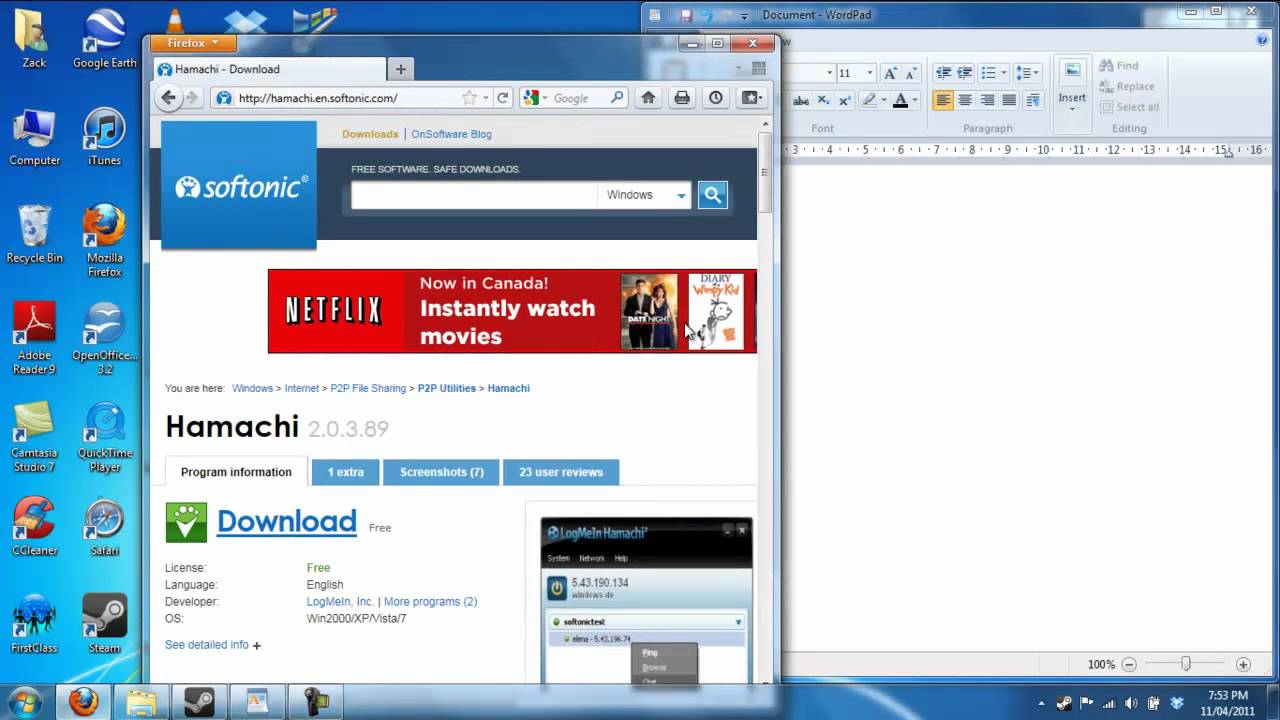Open the Netflix banner advertisement
The height and width of the screenshot is (720, 1280).
(512, 311)
